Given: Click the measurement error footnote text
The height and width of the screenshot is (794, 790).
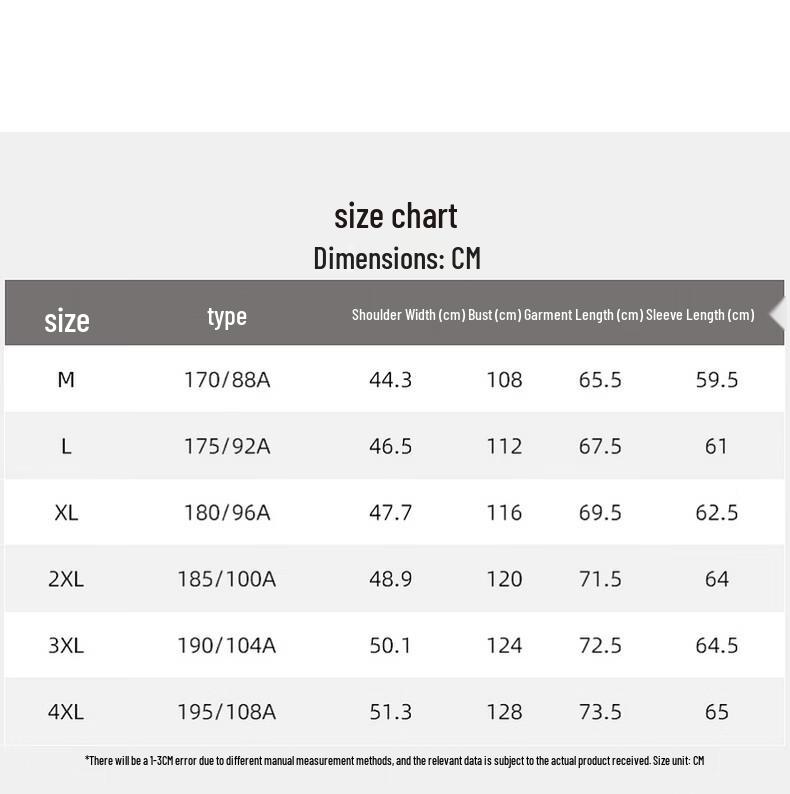Looking at the screenshot, I should pyautogui.click(x=394, y=761).
